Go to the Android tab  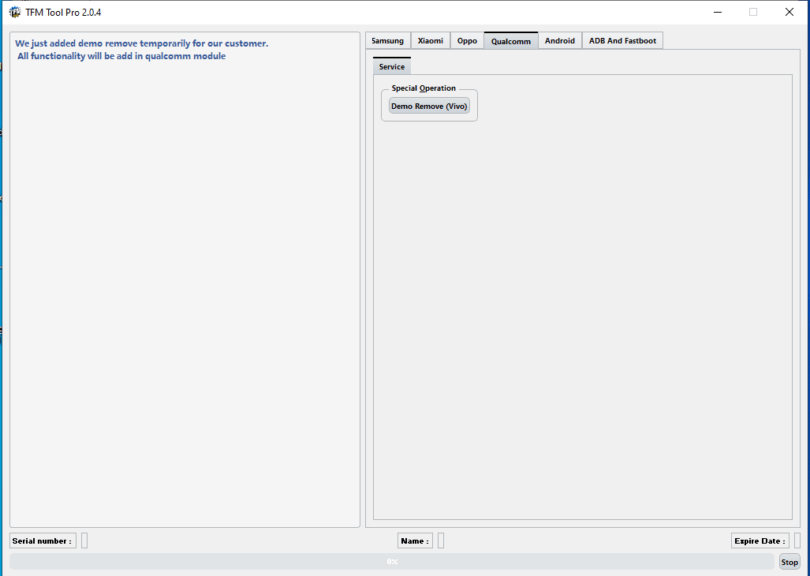[559, 41]
